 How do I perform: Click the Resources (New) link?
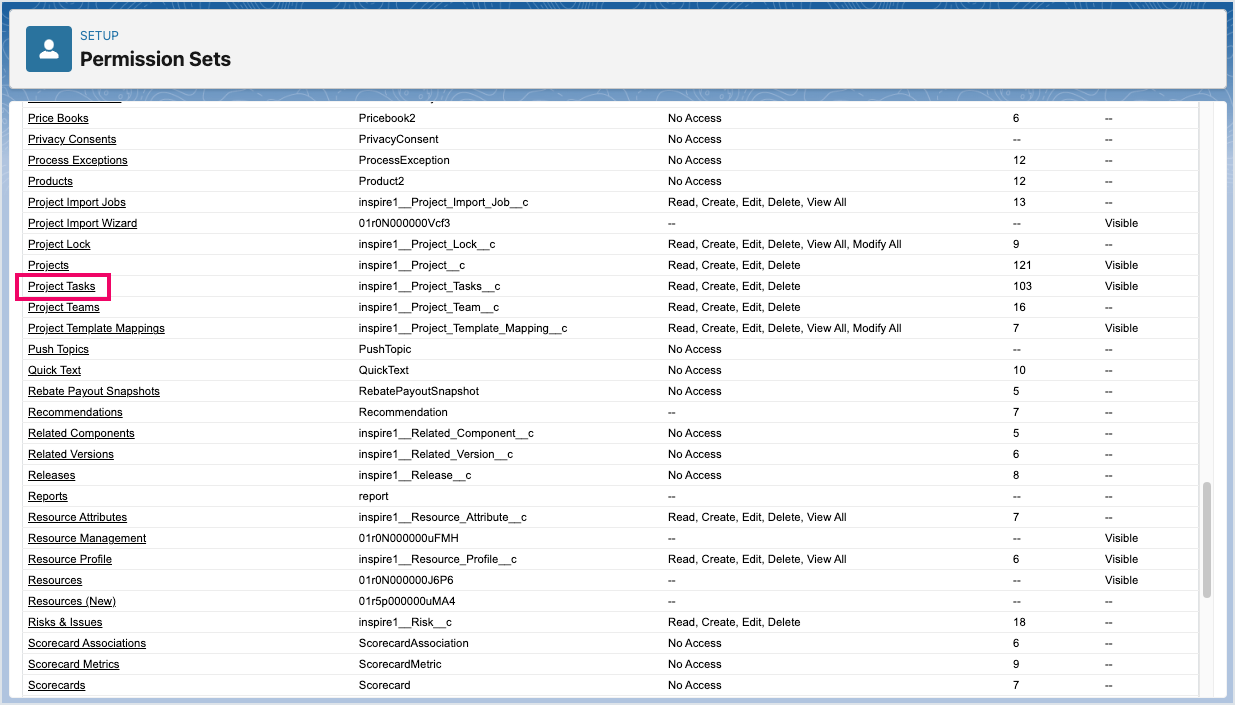[72, 602]
